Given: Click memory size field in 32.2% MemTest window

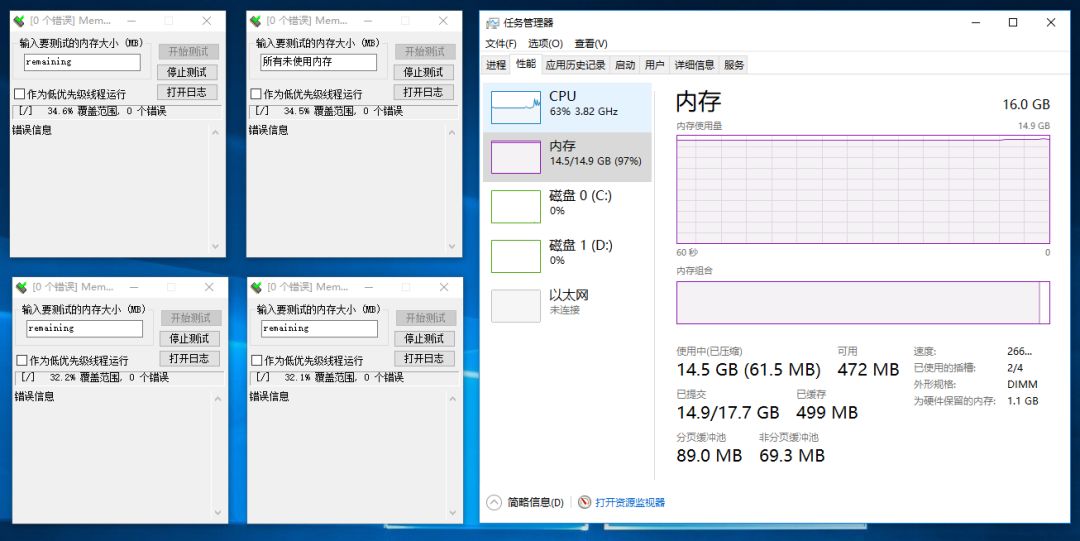Looking at the screenshot, I should pyautogui.click(x=85, y=329).
